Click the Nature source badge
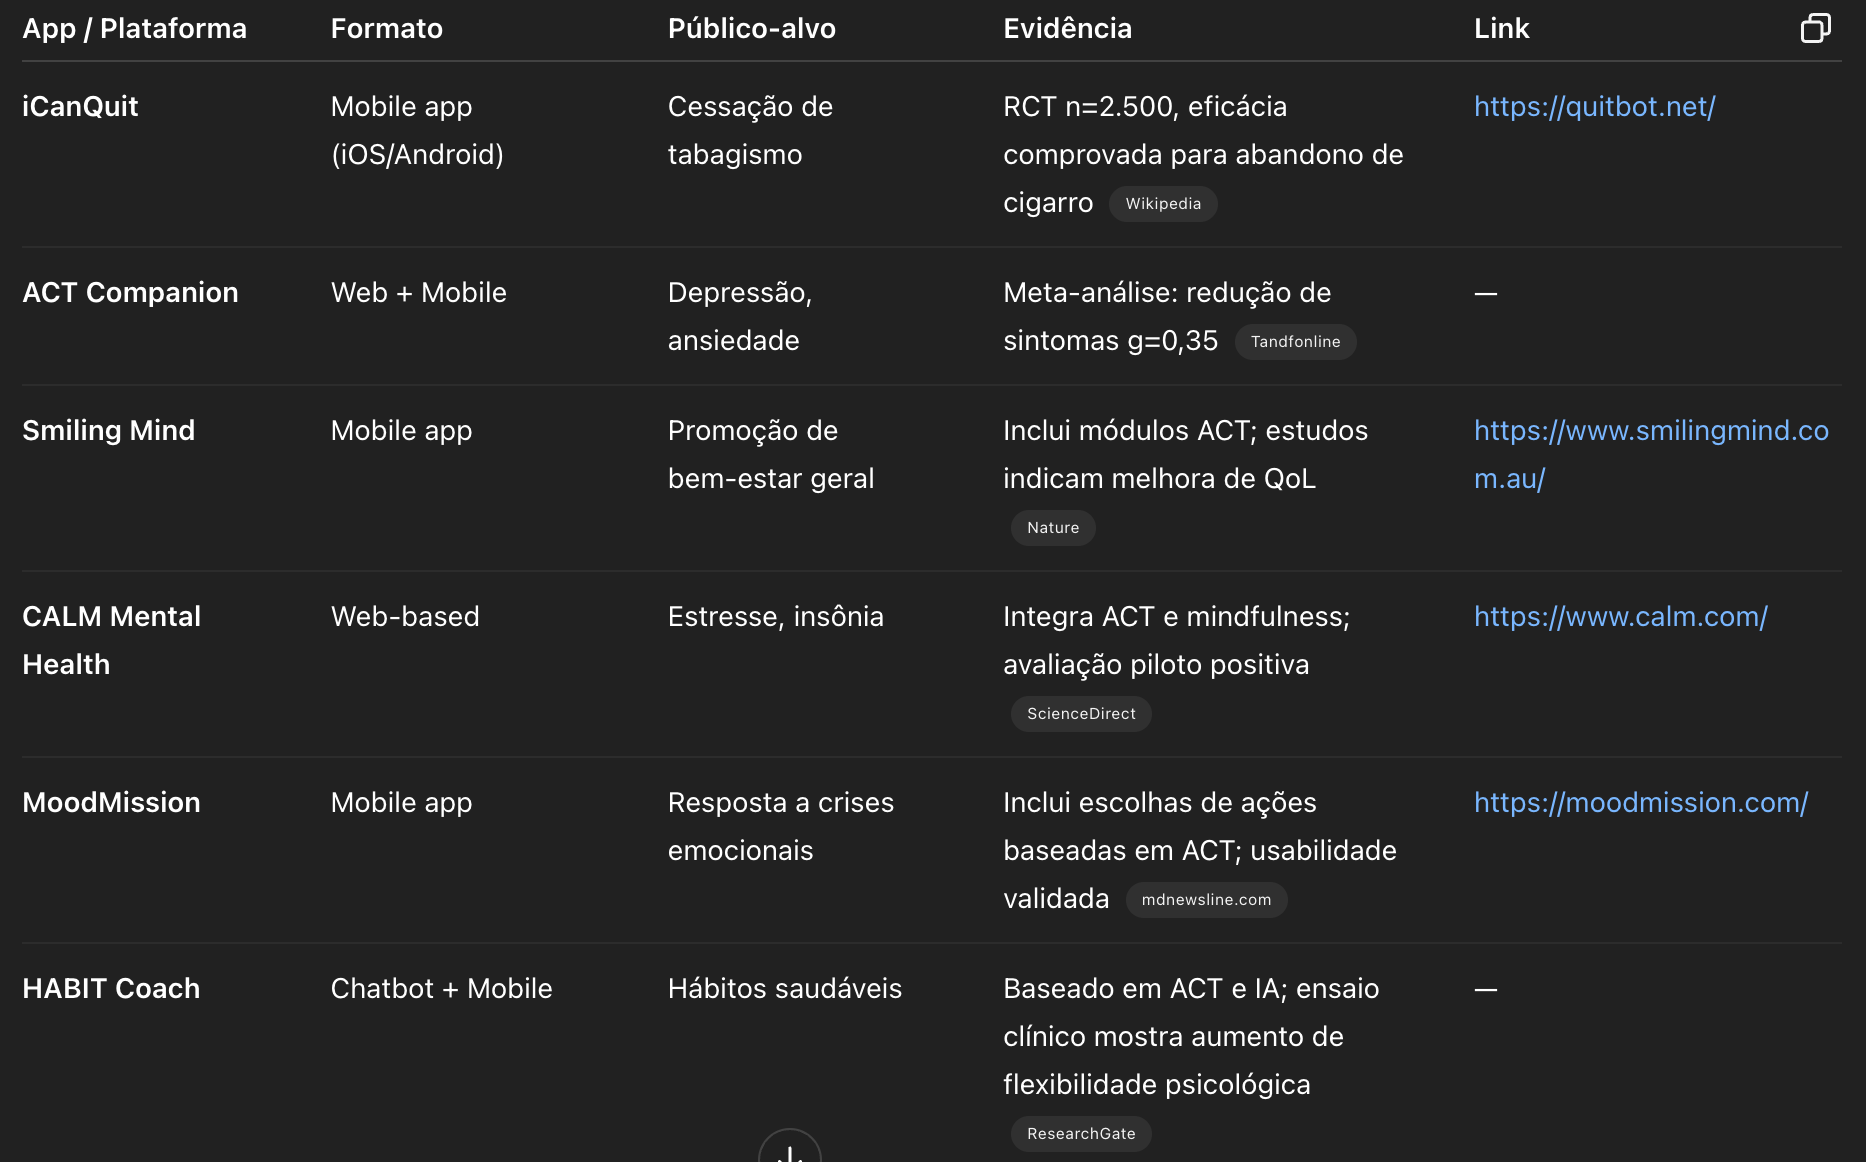The width and height of the screenshot is (1866, 1162). (1053, 528)
